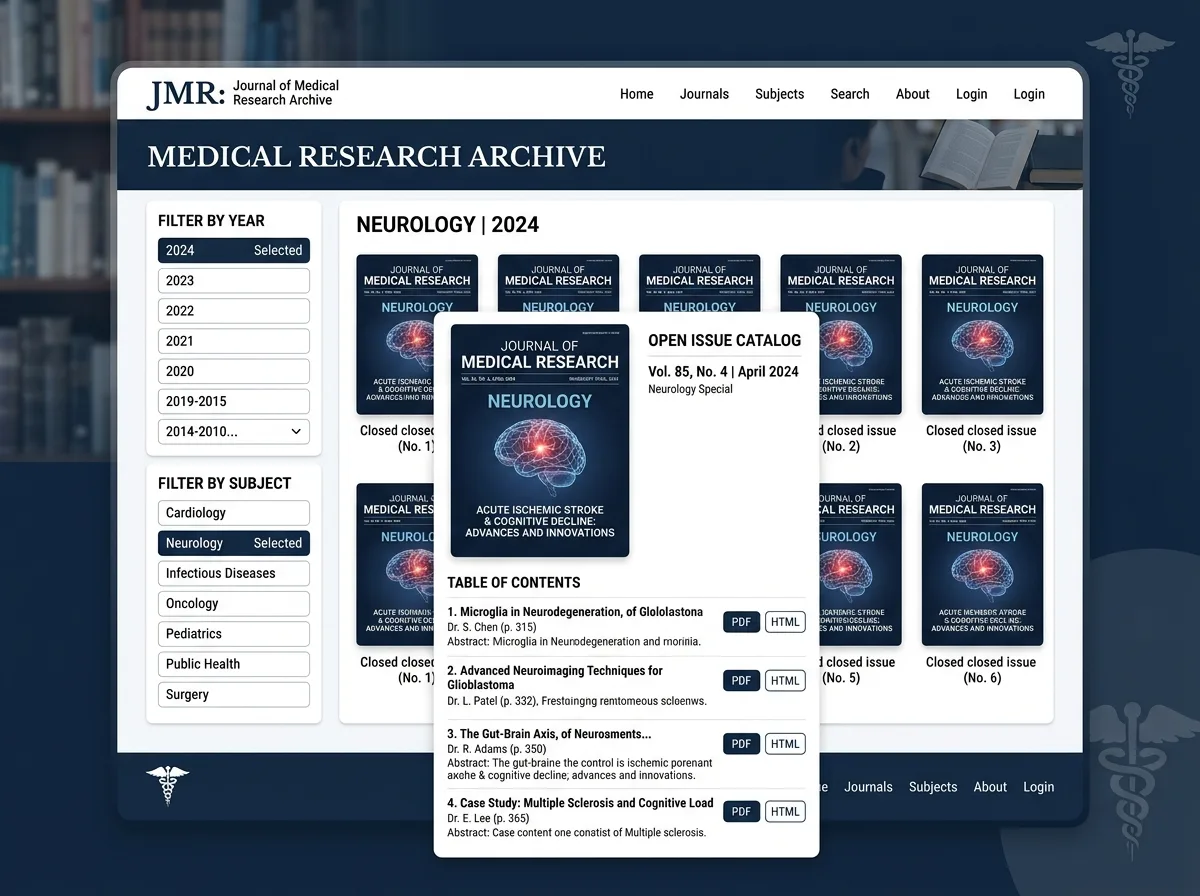Open Search in the top navigation

[x=849, y=94]
